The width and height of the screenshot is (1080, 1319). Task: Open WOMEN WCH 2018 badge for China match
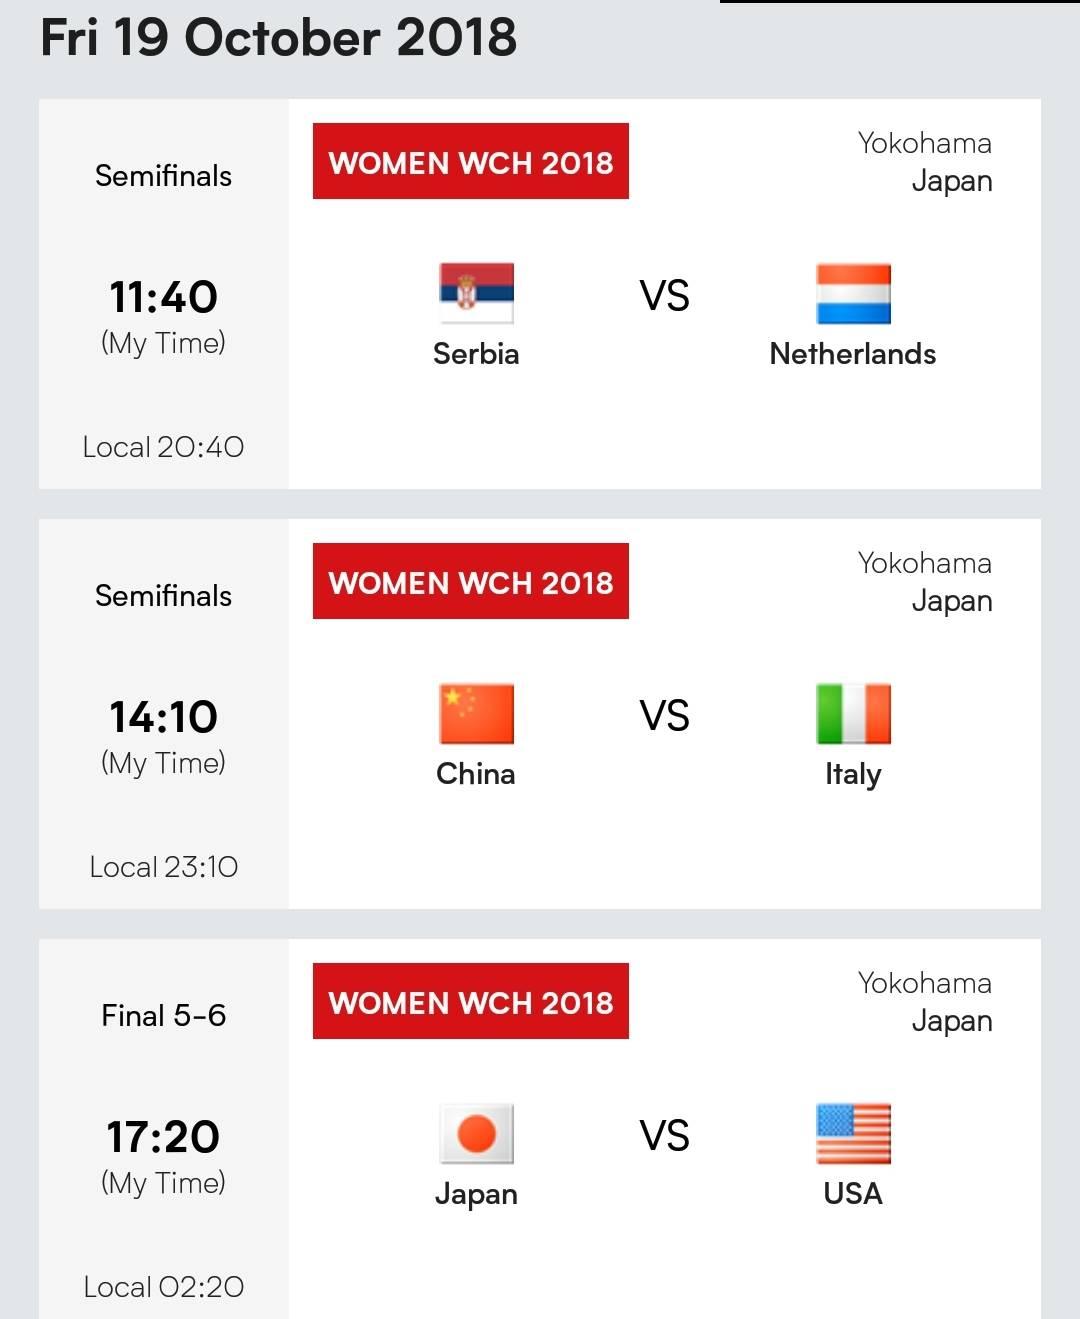point(470,582)
